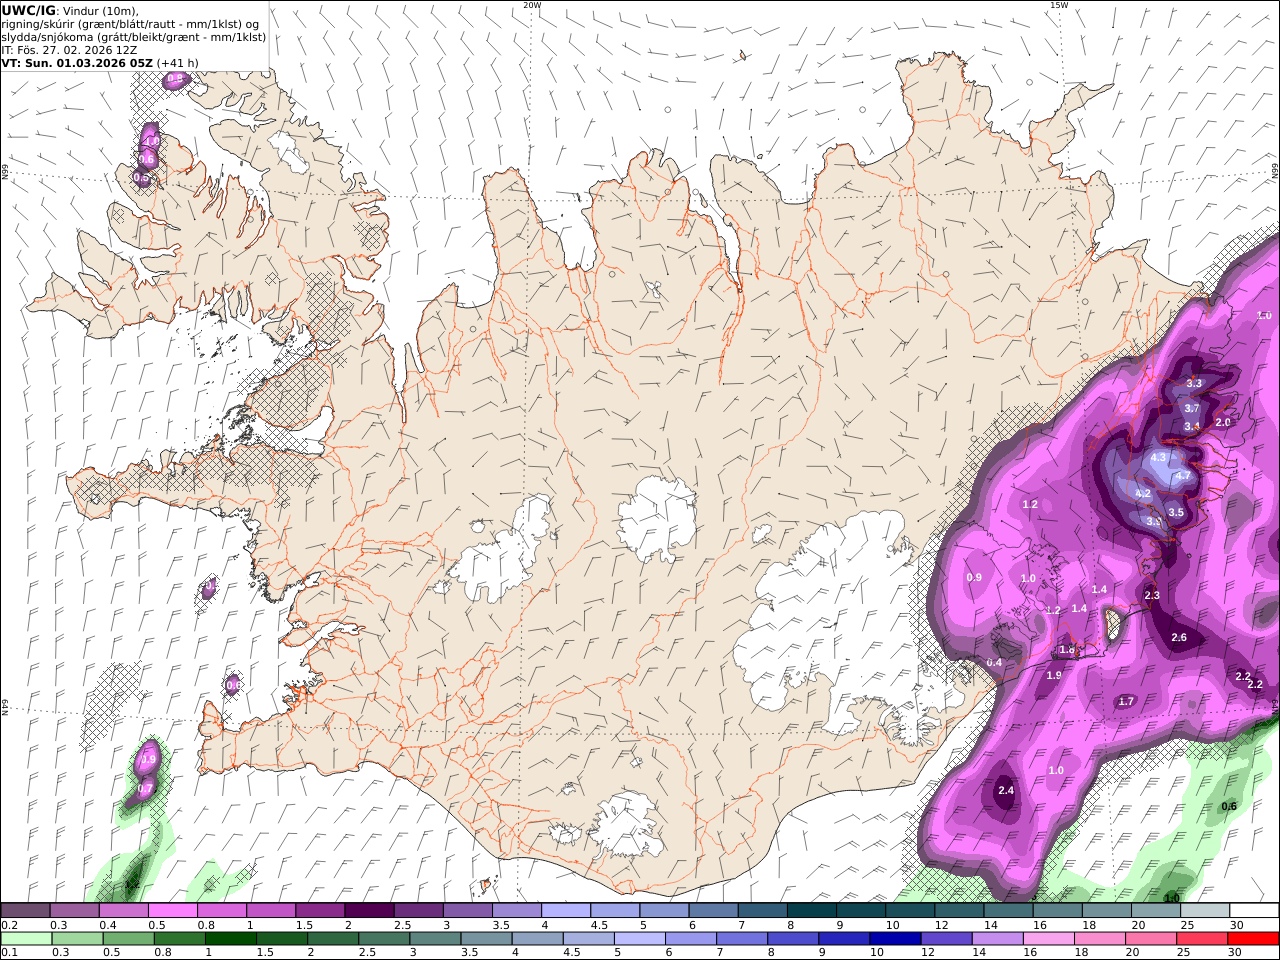Click the violet rain swatch between 12 and 14
Screen dimensions: 1280x960
[945, 939]
